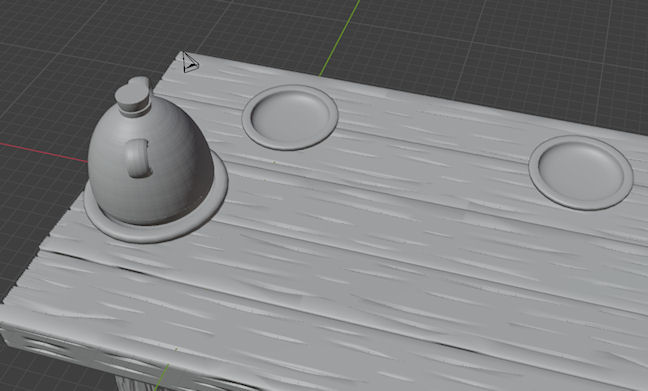
Task: Select the jug's handle
Action: 139,159
